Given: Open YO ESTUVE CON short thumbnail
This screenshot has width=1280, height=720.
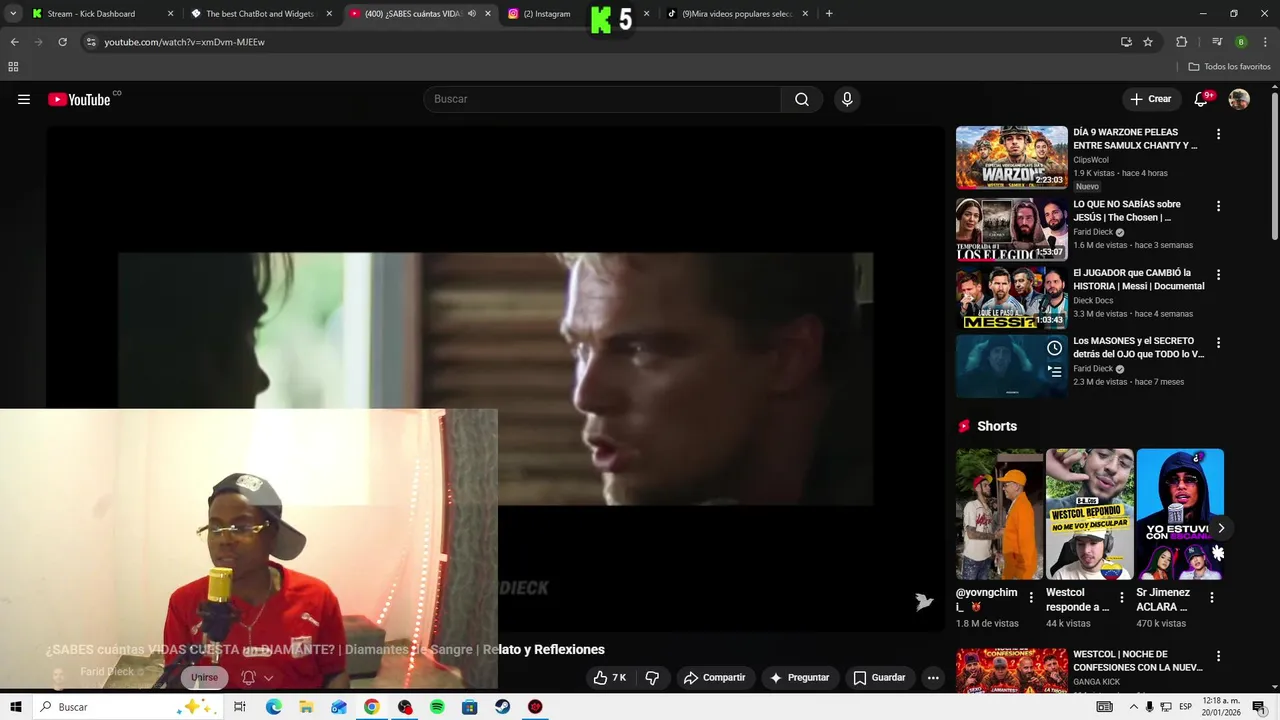Looking at the screenshot, I should pyautogui.click(x=1180, y=514).
